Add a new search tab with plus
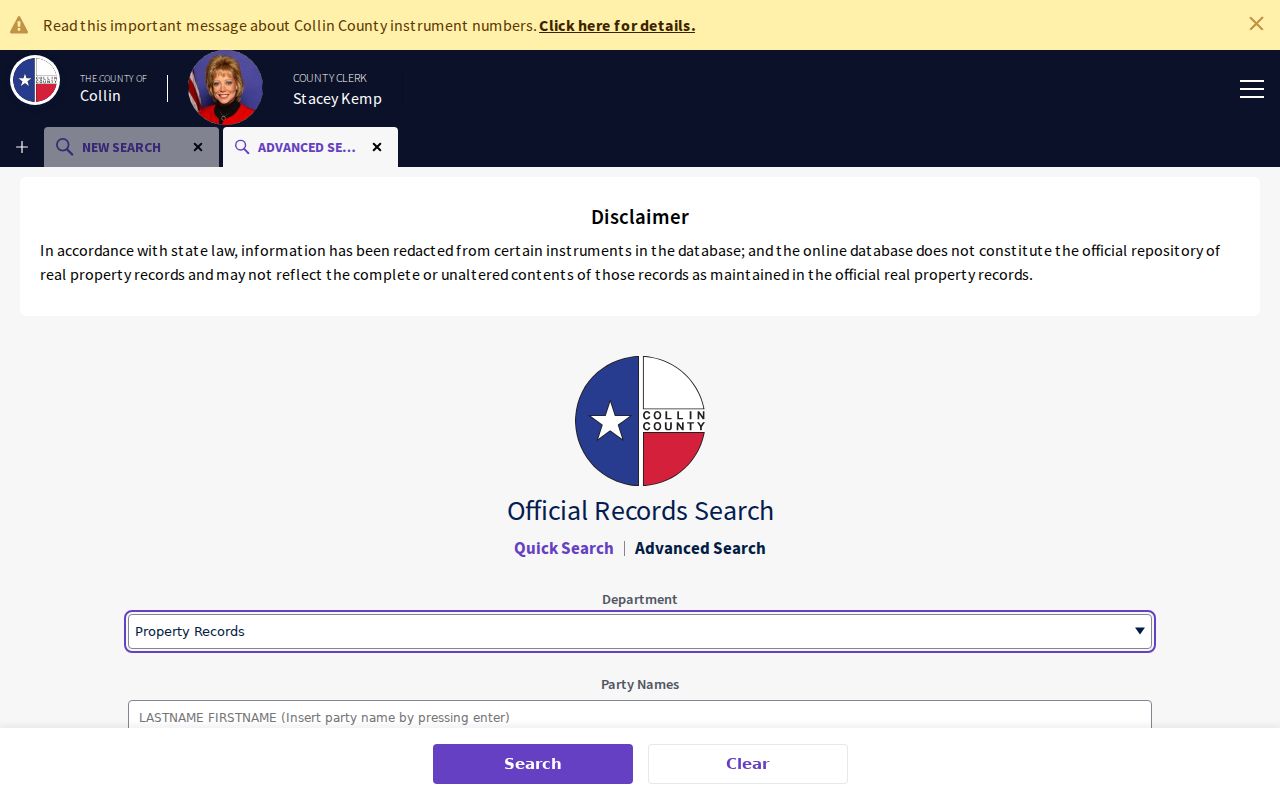Viewport: 1280px width, 800px height. [22, 147]
